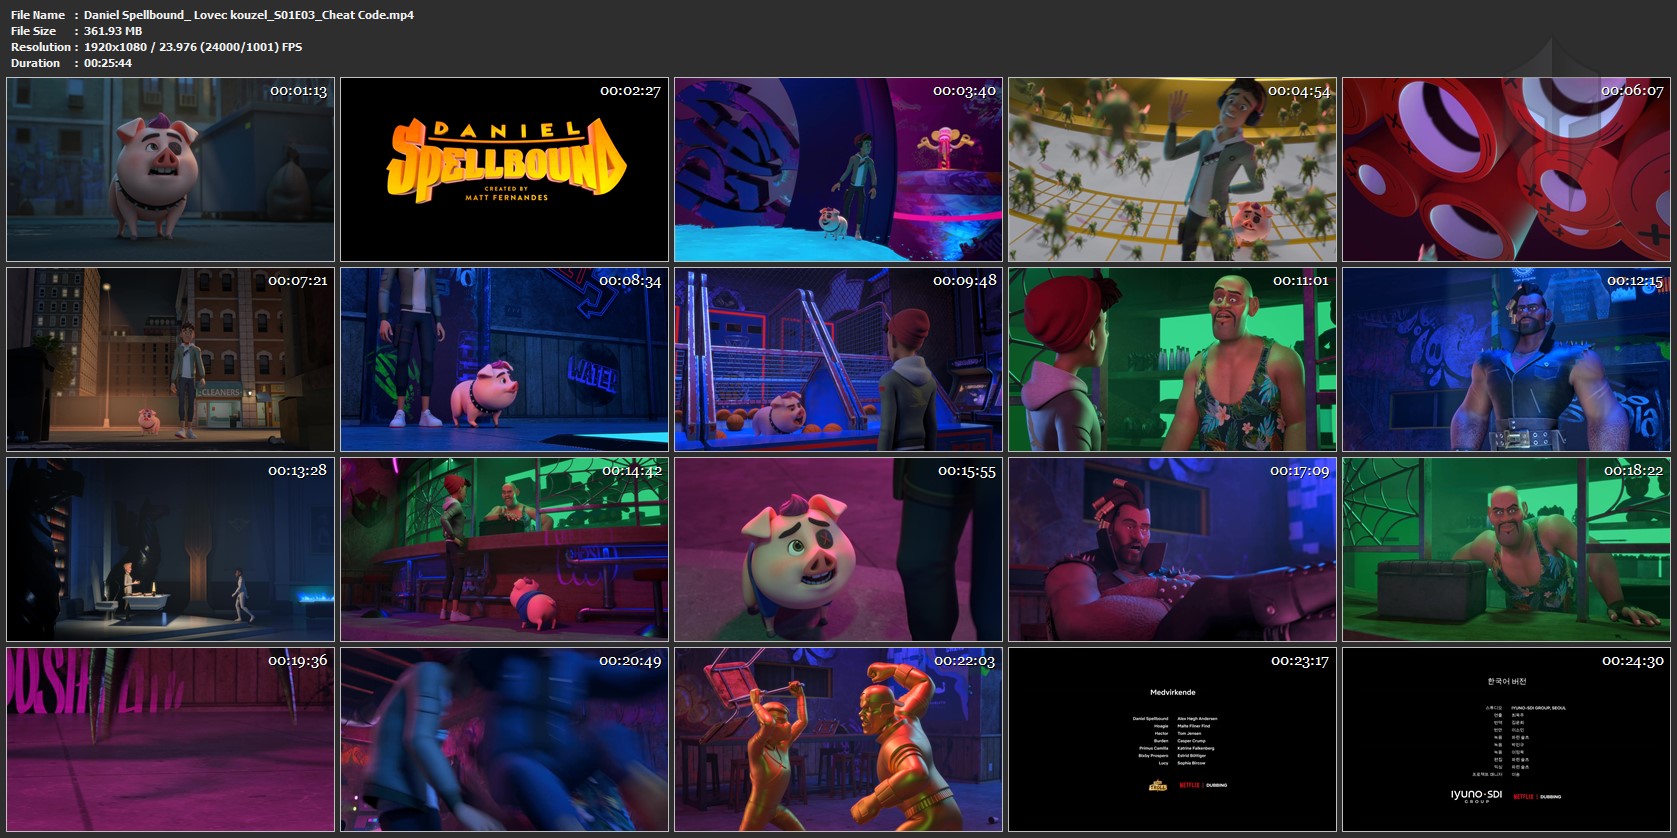Pick the red rings frame at 00:06:07
The image size is (1677, 838).
coord(1506,170)
